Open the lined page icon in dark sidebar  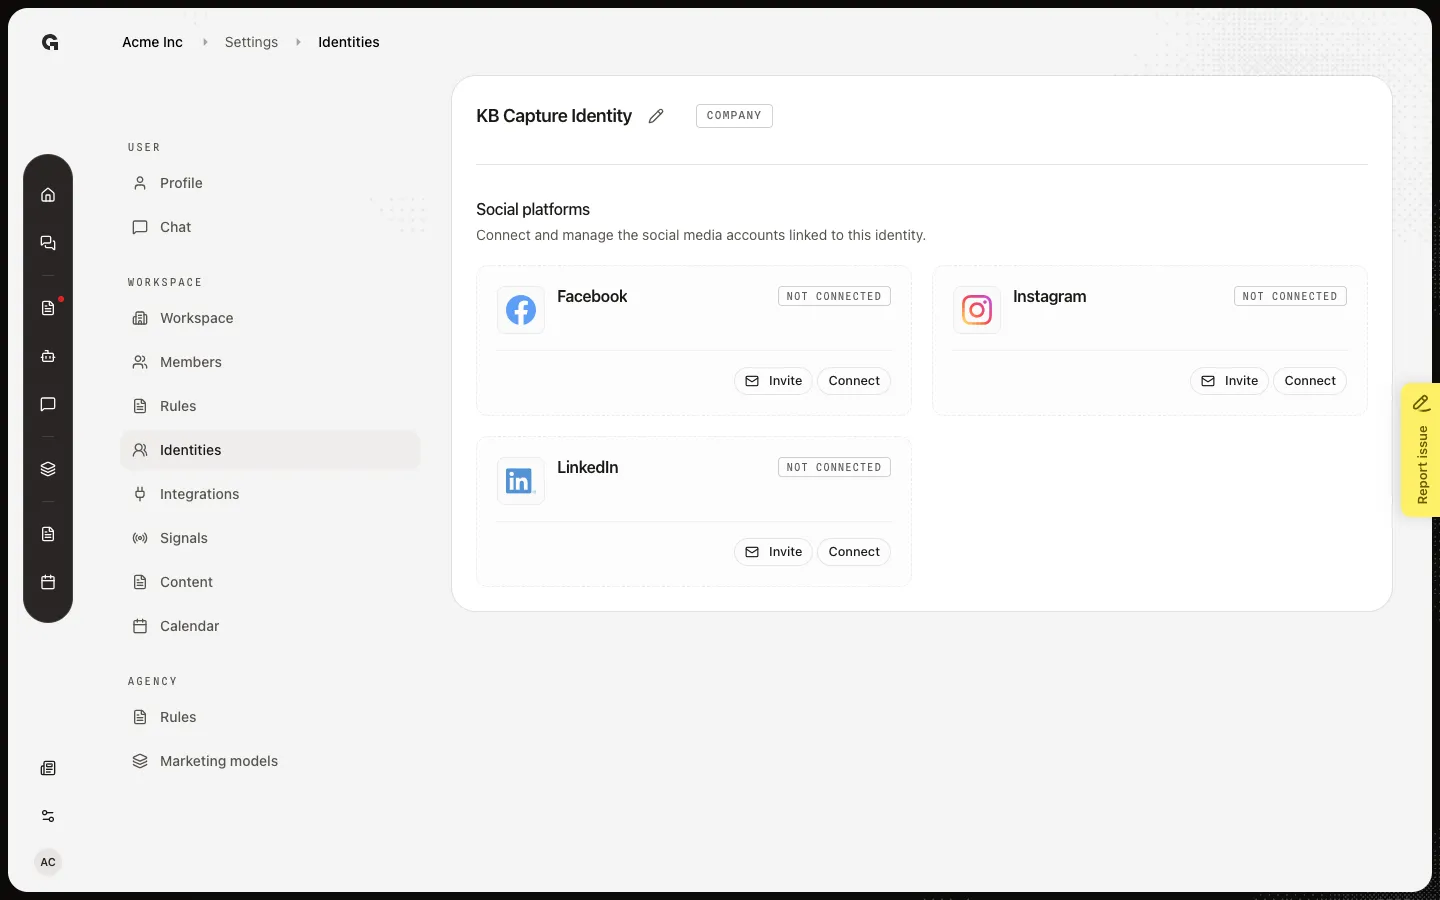tap(48, 534)
